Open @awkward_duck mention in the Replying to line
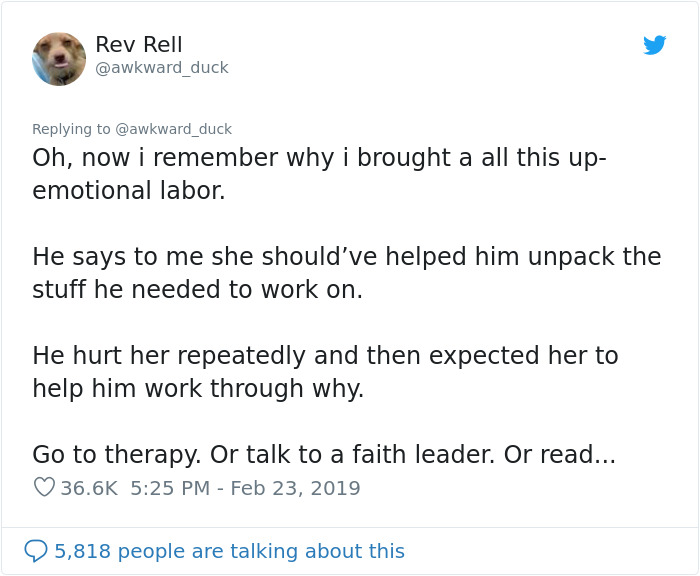This screenshot has width=700, height=576. 174,129
